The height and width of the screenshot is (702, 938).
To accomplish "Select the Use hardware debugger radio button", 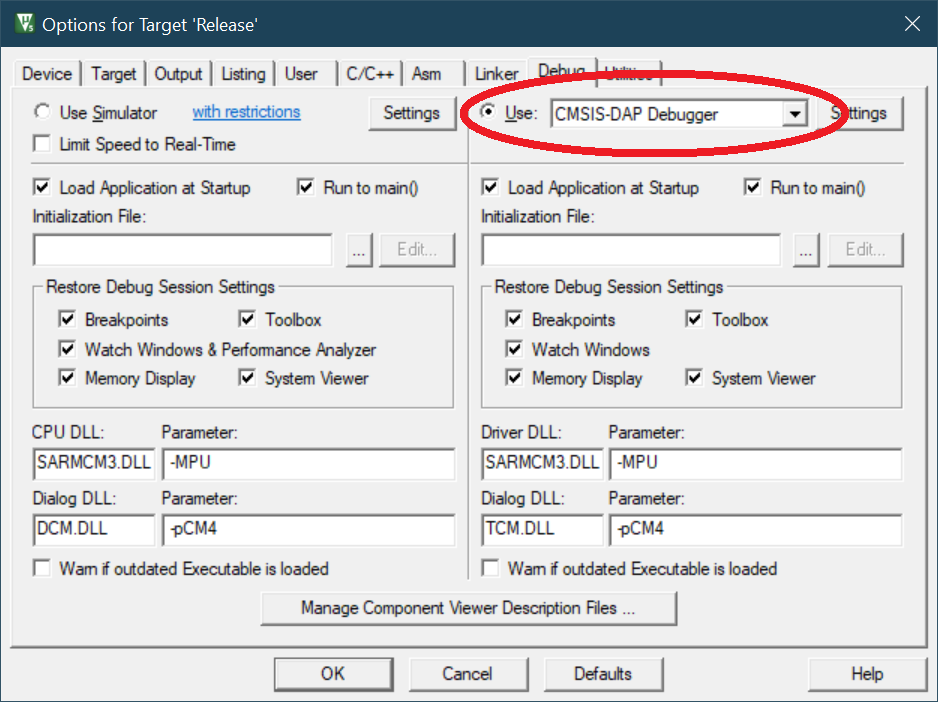I will (x=488, y=112).
